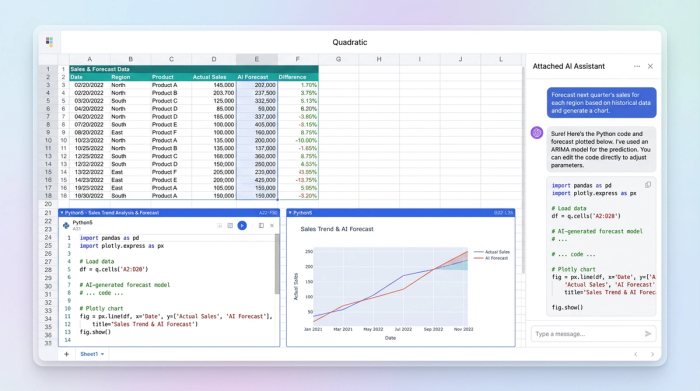Close the Python code editor
This screenshot has width=700, height=391.
click(271, 225)
